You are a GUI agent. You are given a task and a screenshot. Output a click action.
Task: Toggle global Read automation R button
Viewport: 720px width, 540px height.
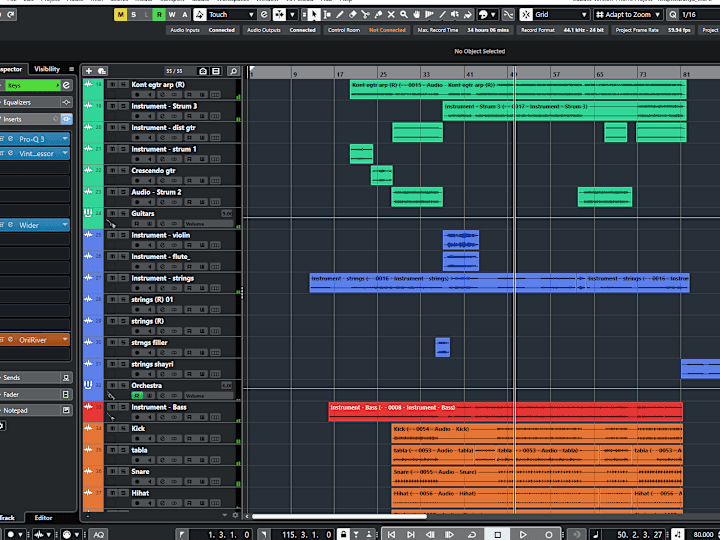(159, 15)
